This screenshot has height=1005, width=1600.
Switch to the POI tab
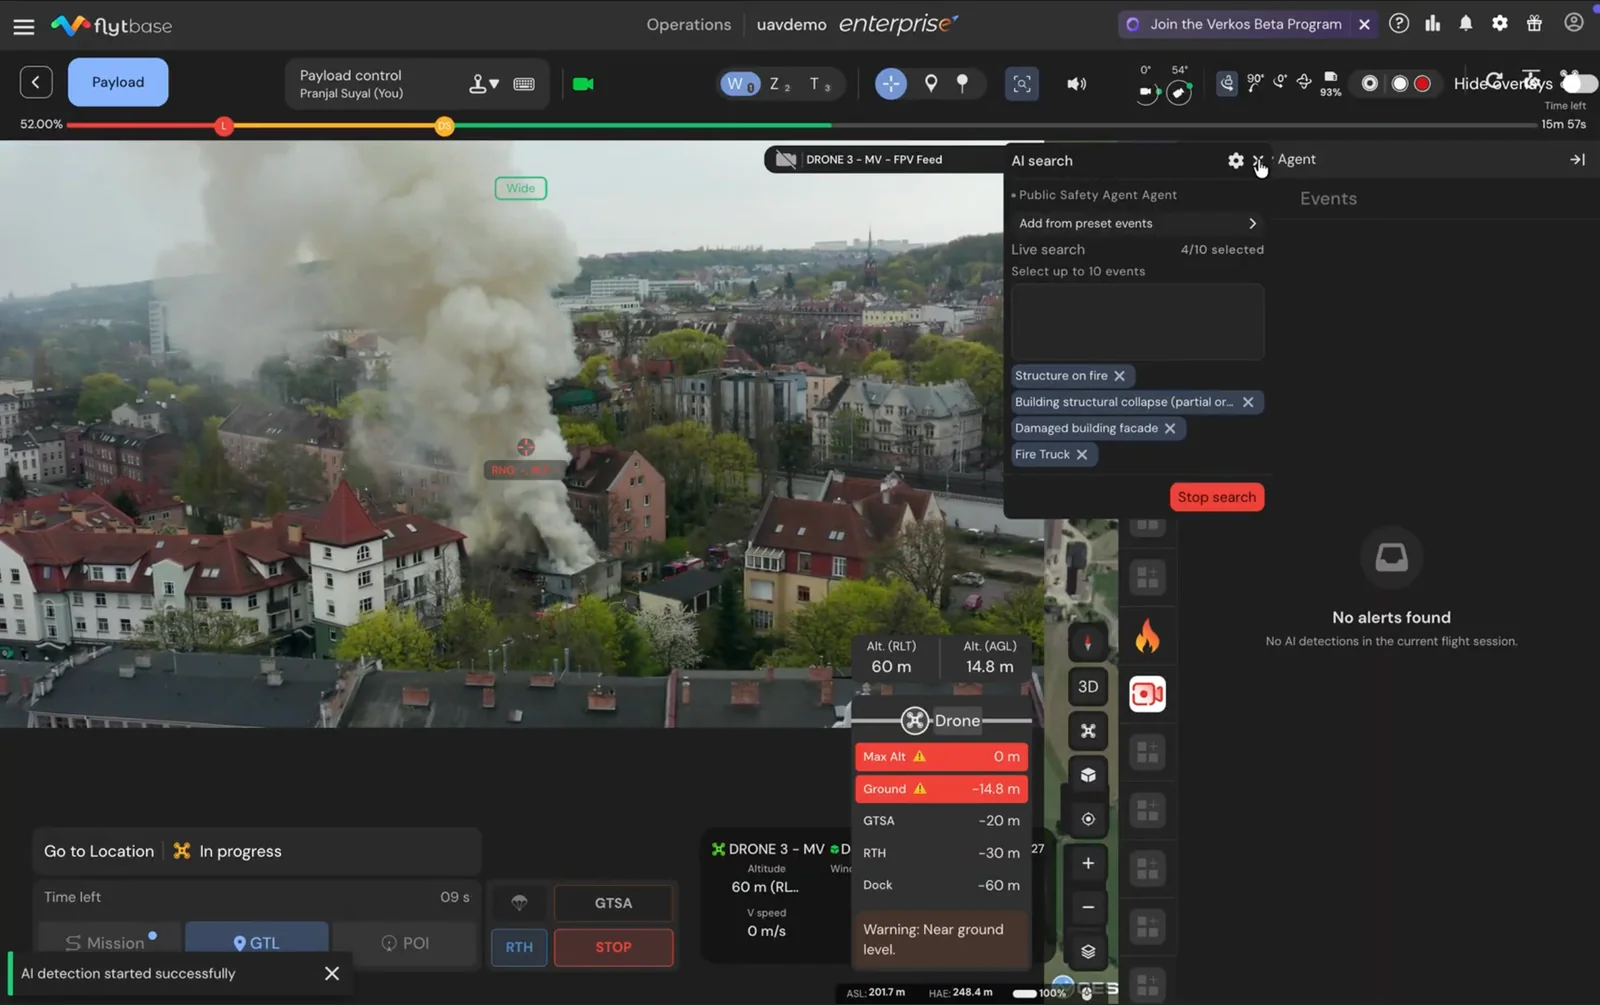click(x=405, y=942)
